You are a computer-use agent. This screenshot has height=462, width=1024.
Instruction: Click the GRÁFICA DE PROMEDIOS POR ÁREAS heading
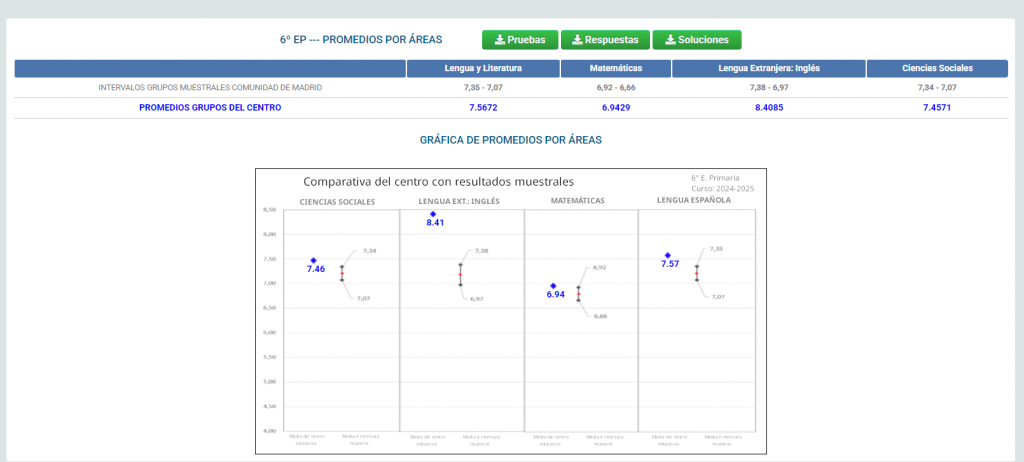[x=511, y=140]
